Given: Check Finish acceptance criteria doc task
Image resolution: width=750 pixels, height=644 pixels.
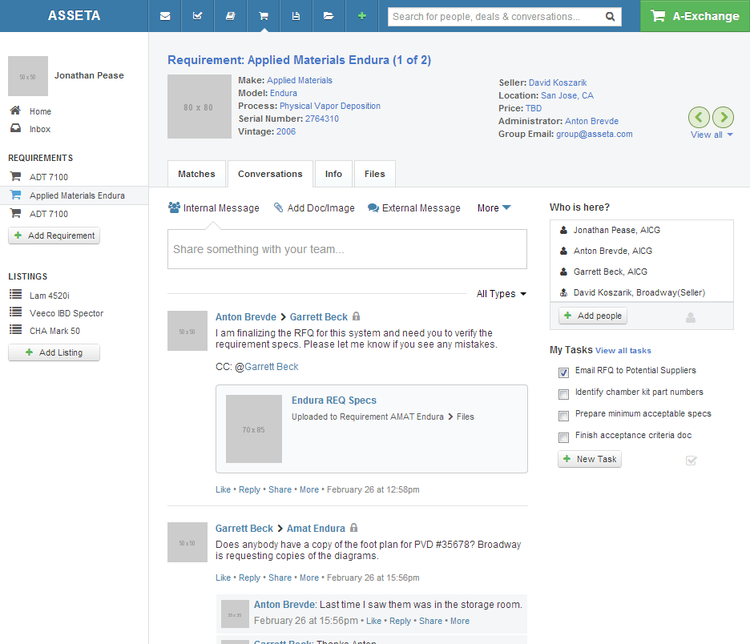Looking at the screenshot, I should tap(564, 437).
